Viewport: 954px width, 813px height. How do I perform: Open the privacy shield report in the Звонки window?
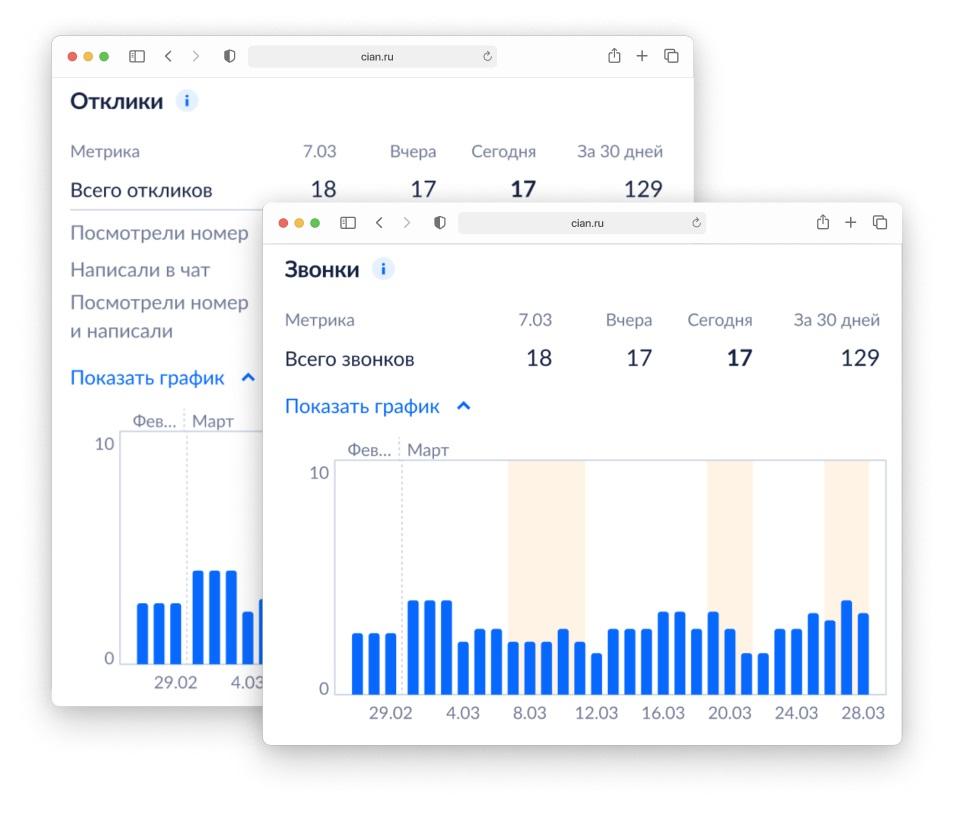[439, 223]
